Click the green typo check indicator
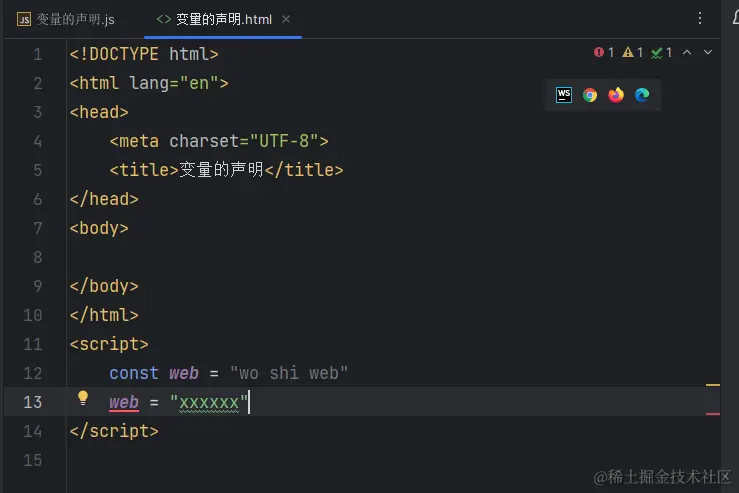The width and height of the screenshot is (739, 493). pos(661,52)
